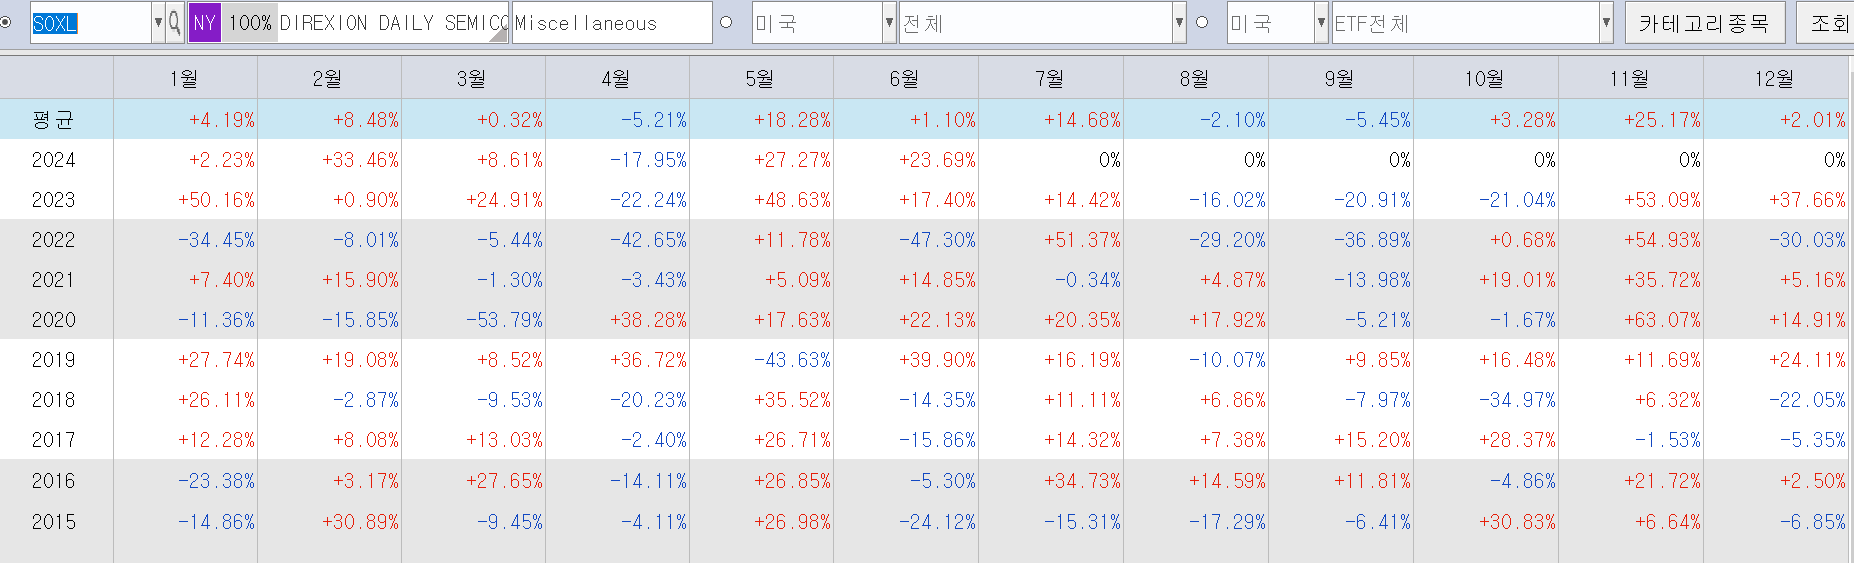Select the 2024 row label
The image size is (1854, 563).
[54, 160]
